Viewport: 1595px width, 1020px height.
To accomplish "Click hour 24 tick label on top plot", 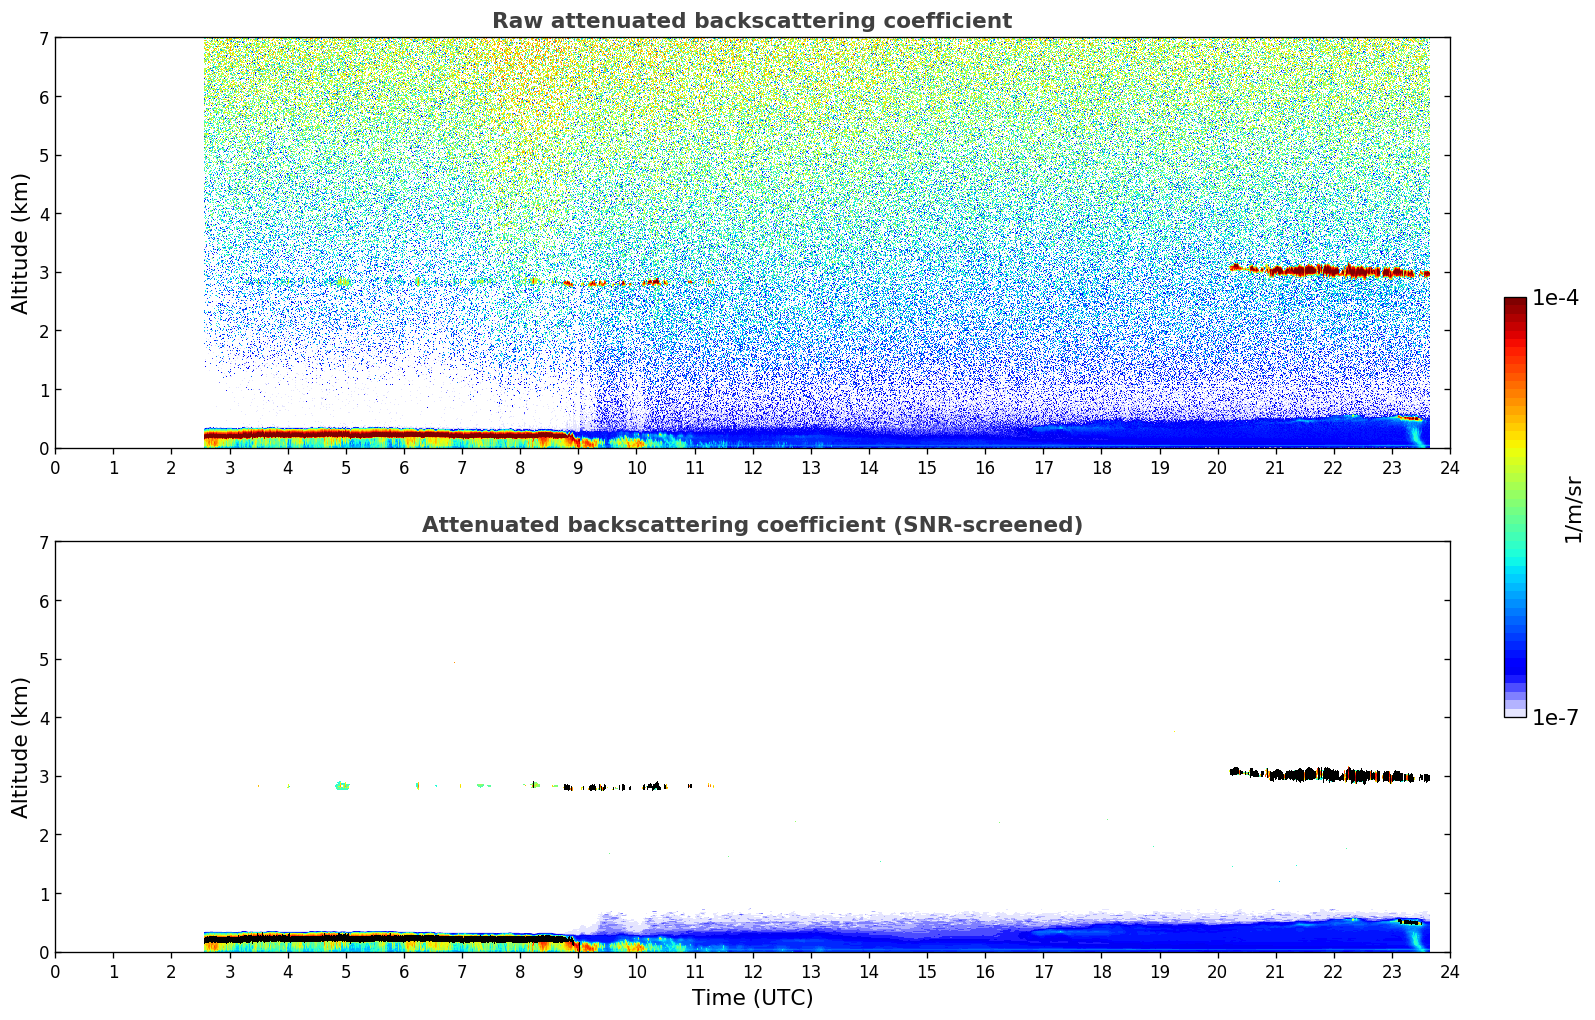I will [x=1449, y=468].
